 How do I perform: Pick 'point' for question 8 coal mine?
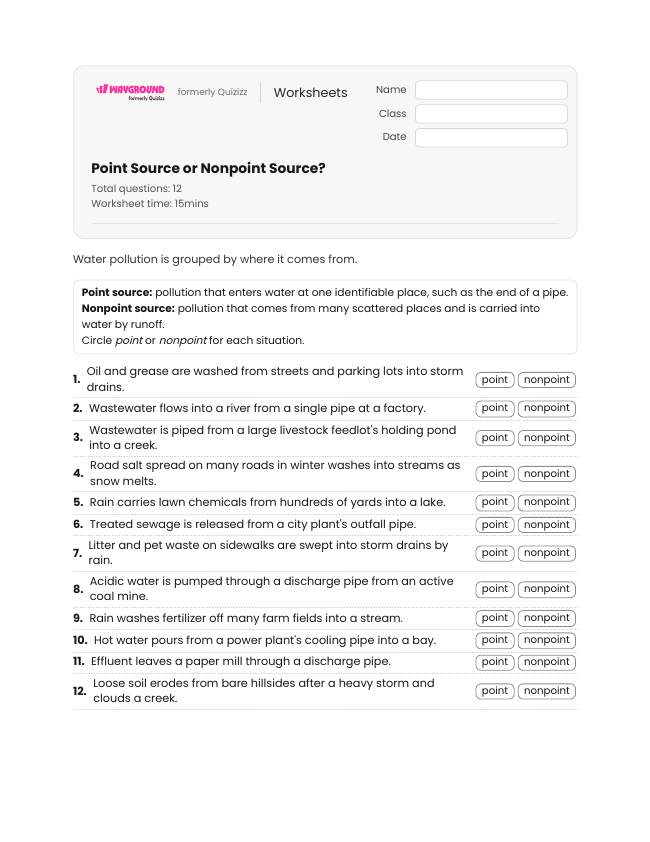pyautogui.click(x=495, y=589)
